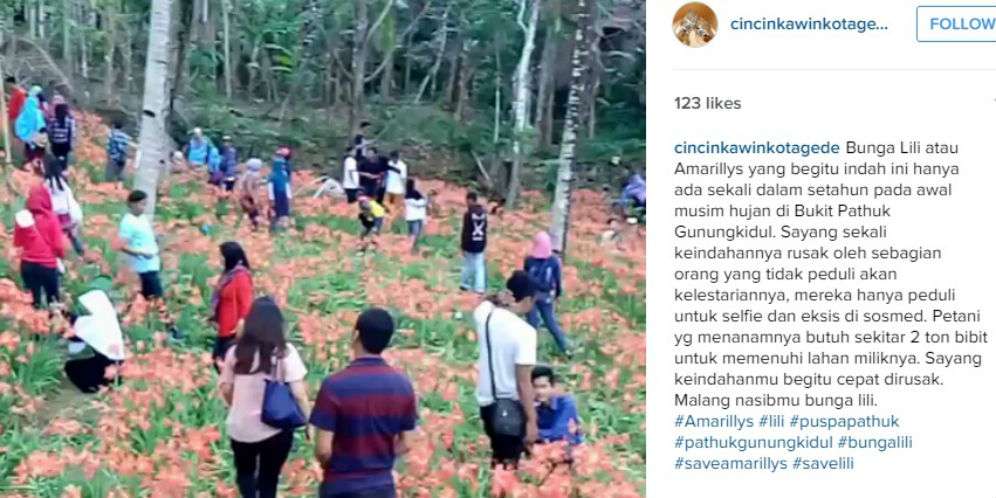Open the #saveamarillys hashtag
The image size is (996, 498).
coord(730,463)
